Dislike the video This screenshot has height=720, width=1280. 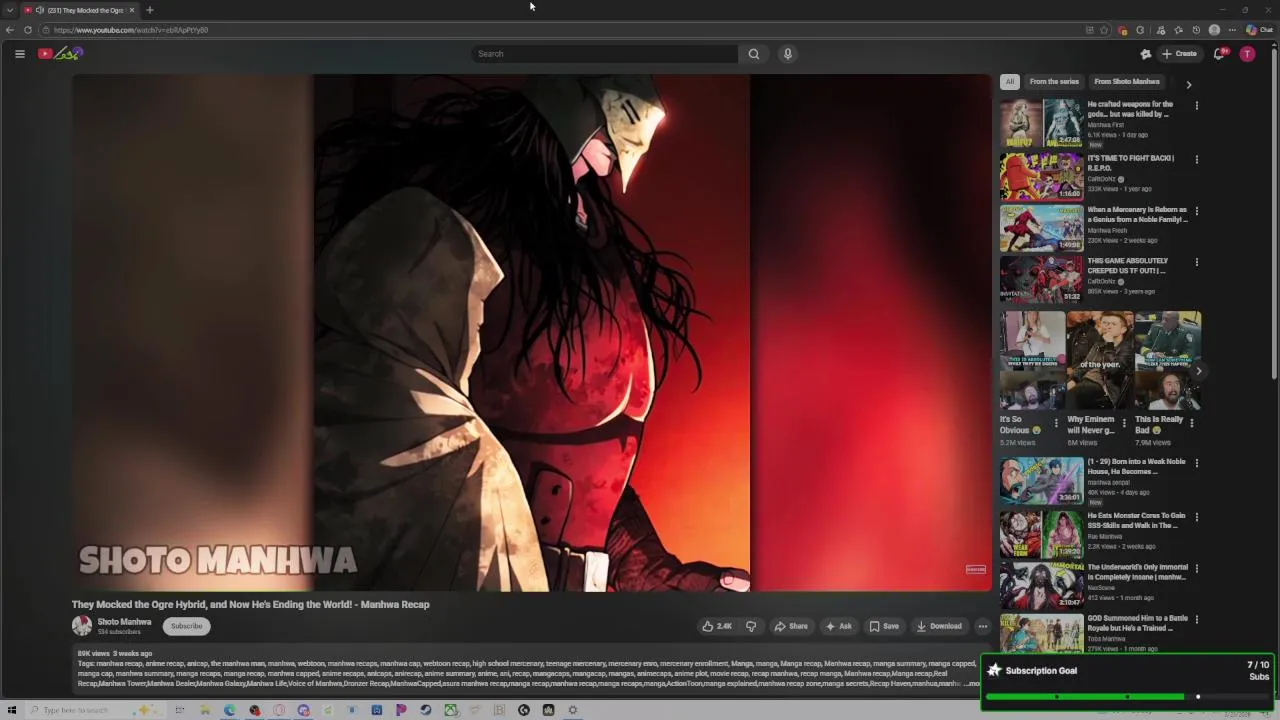(x=751, y=626)
